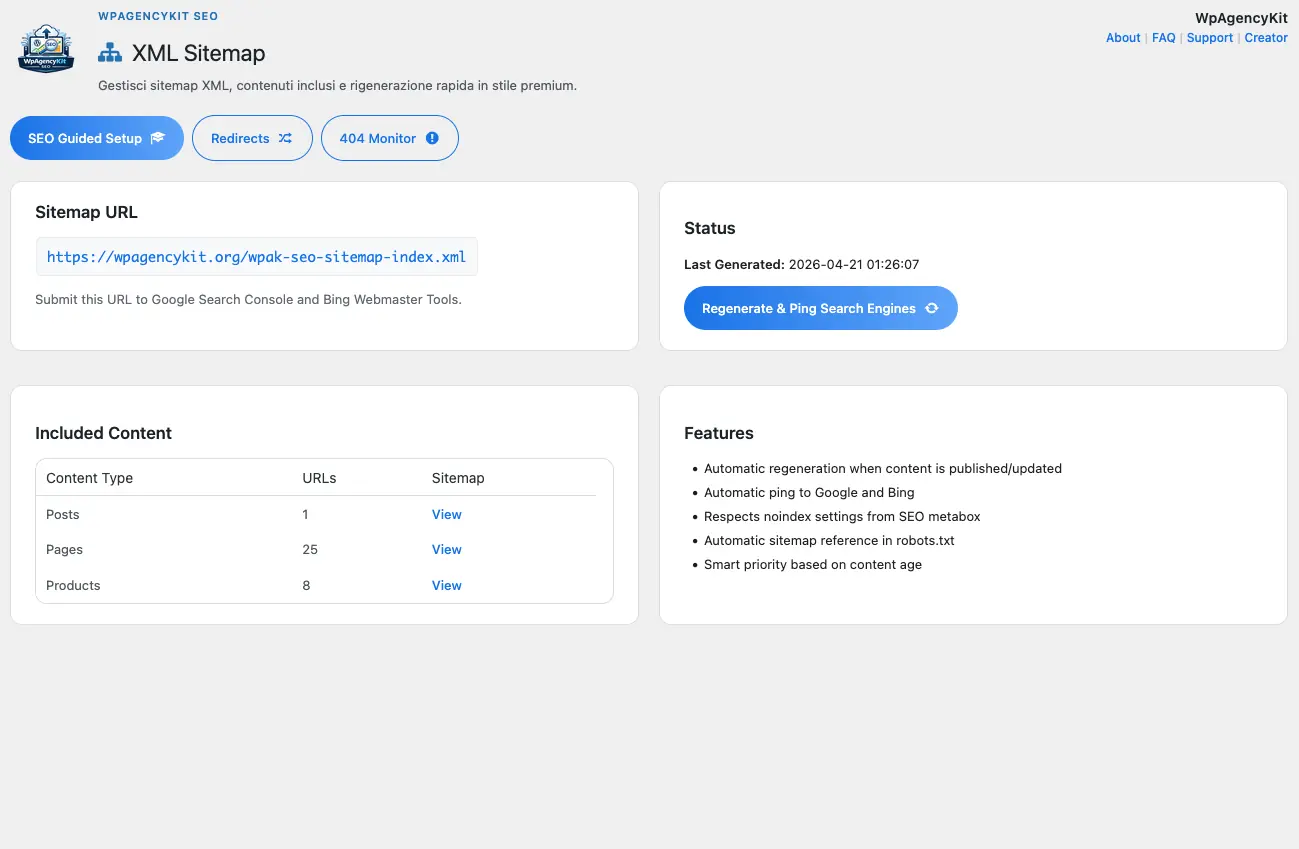Click the Products URL count 8
This screenshot has width=1299, height=849.
pyautogui.click(x=306, y=586)
